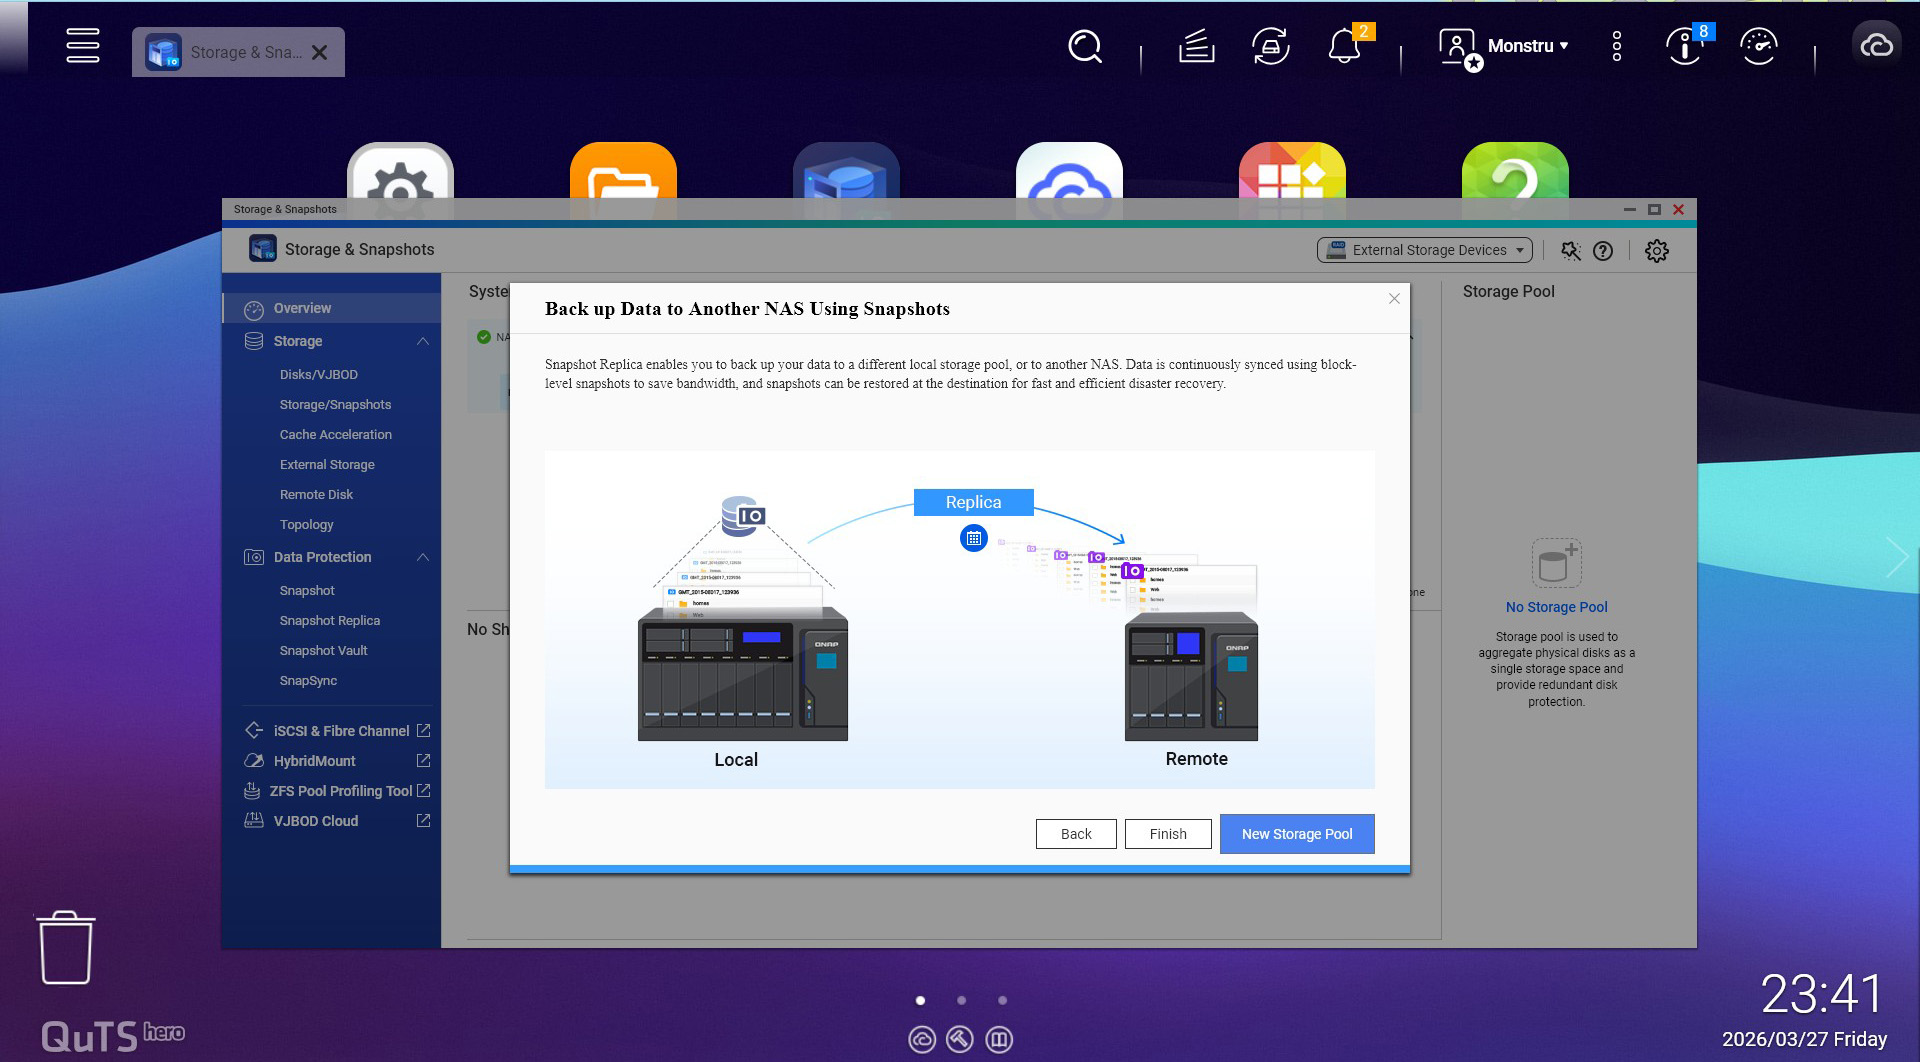The image size is (1920, 1062).
Task: Click the New Storage Pool button
Action: (x=1296, y=834)
